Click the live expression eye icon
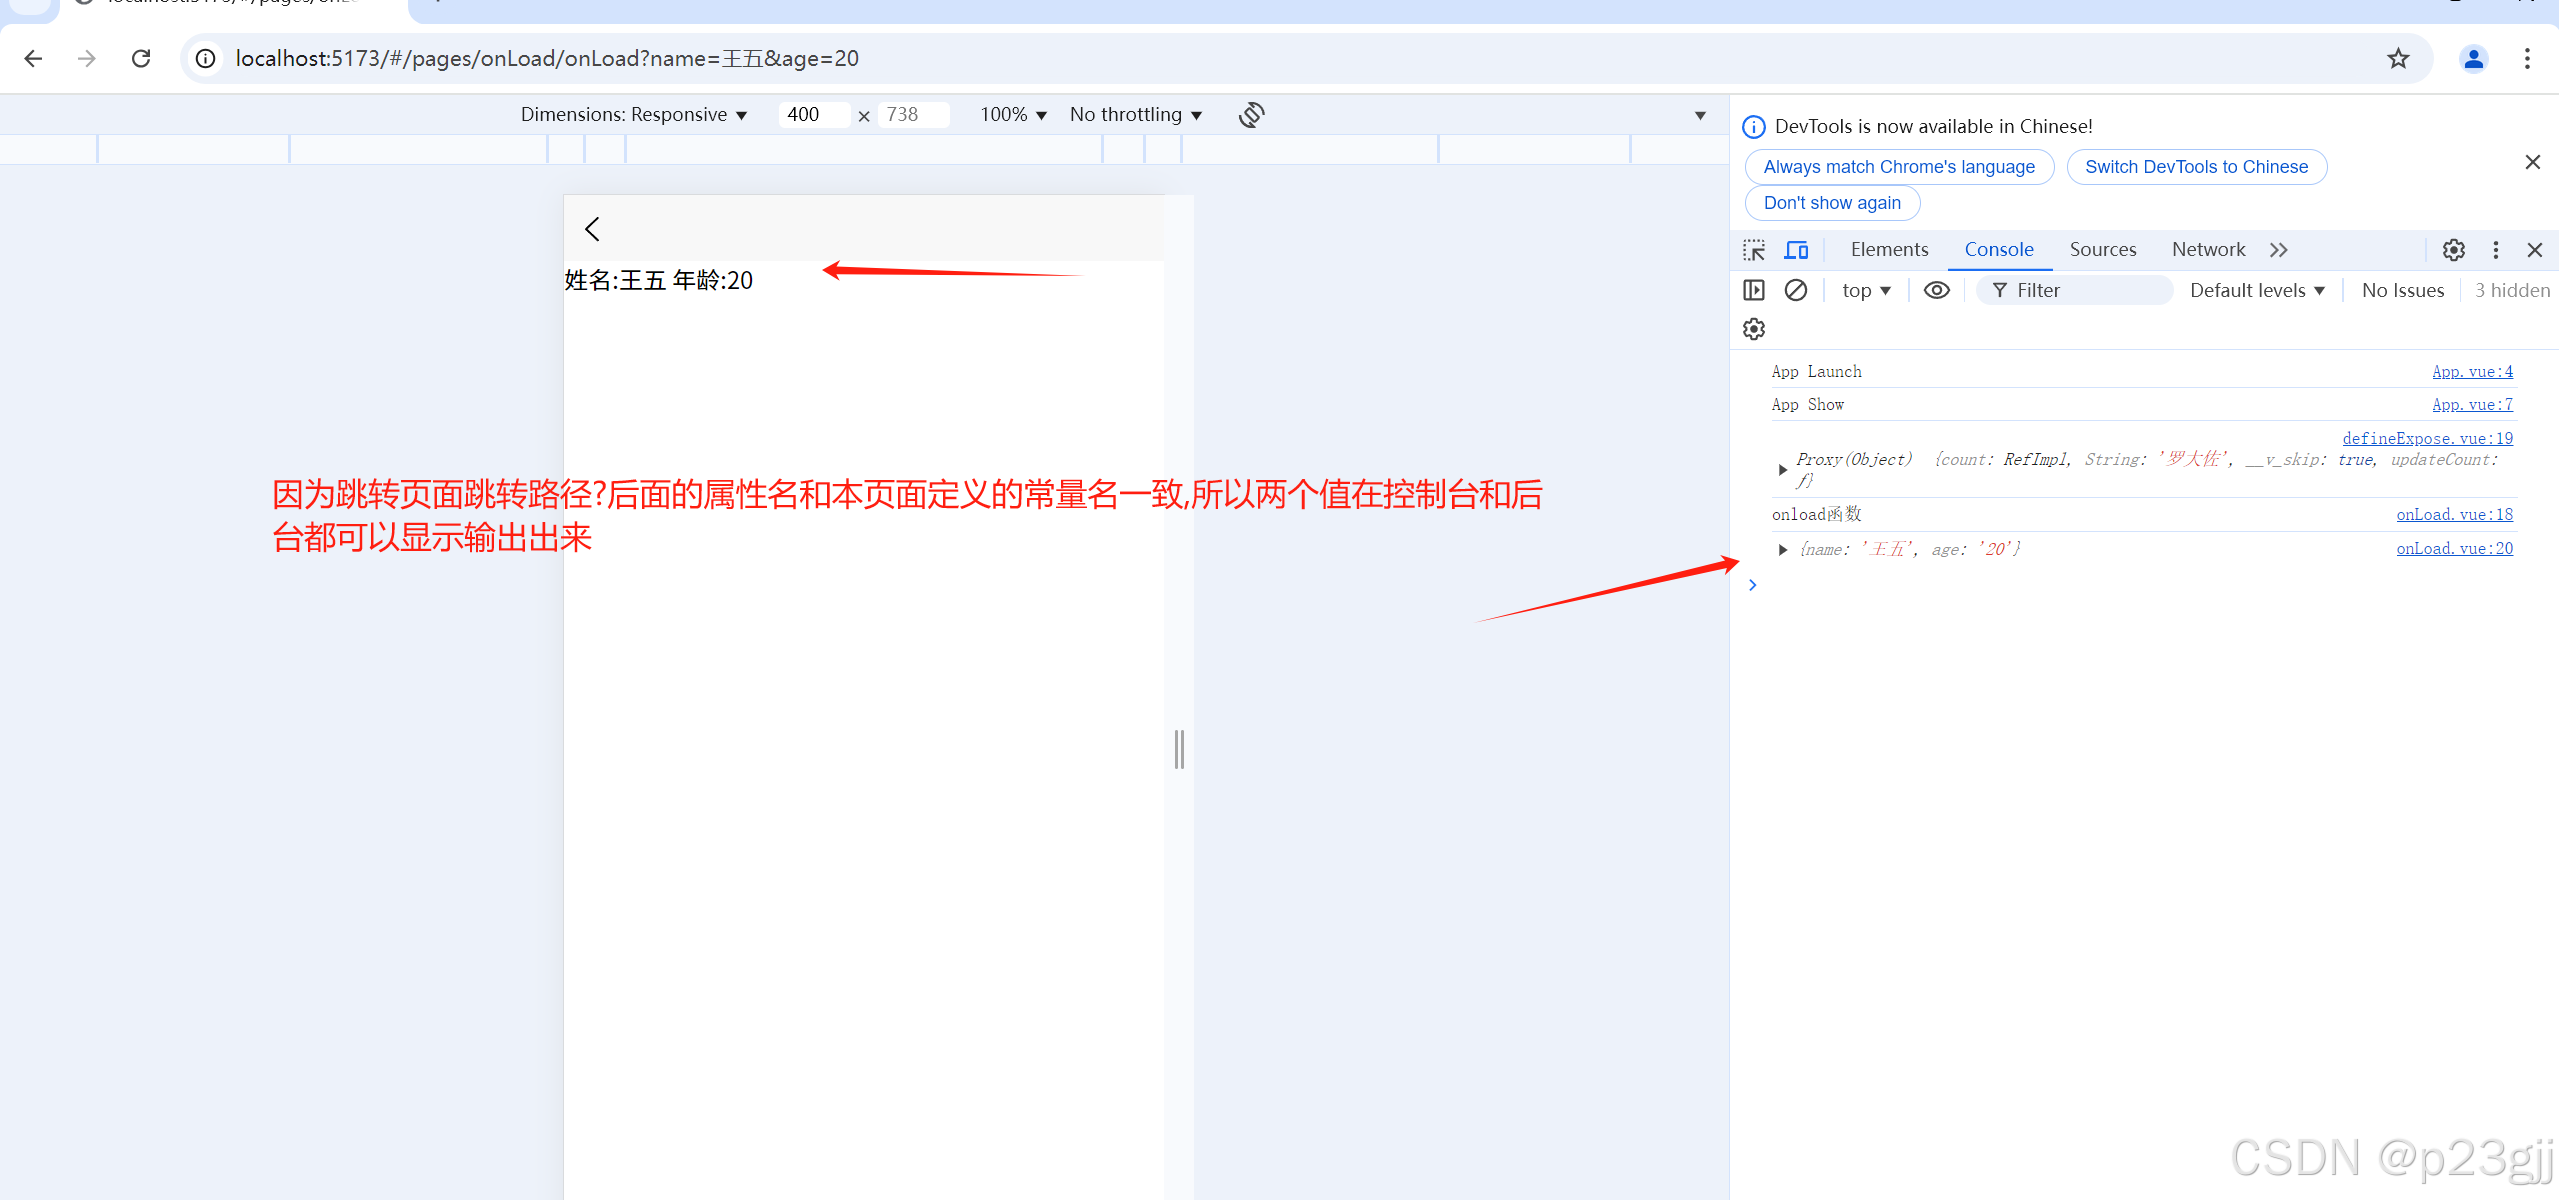This screenshot has width=2559, height=1200. pos(1936,290)
